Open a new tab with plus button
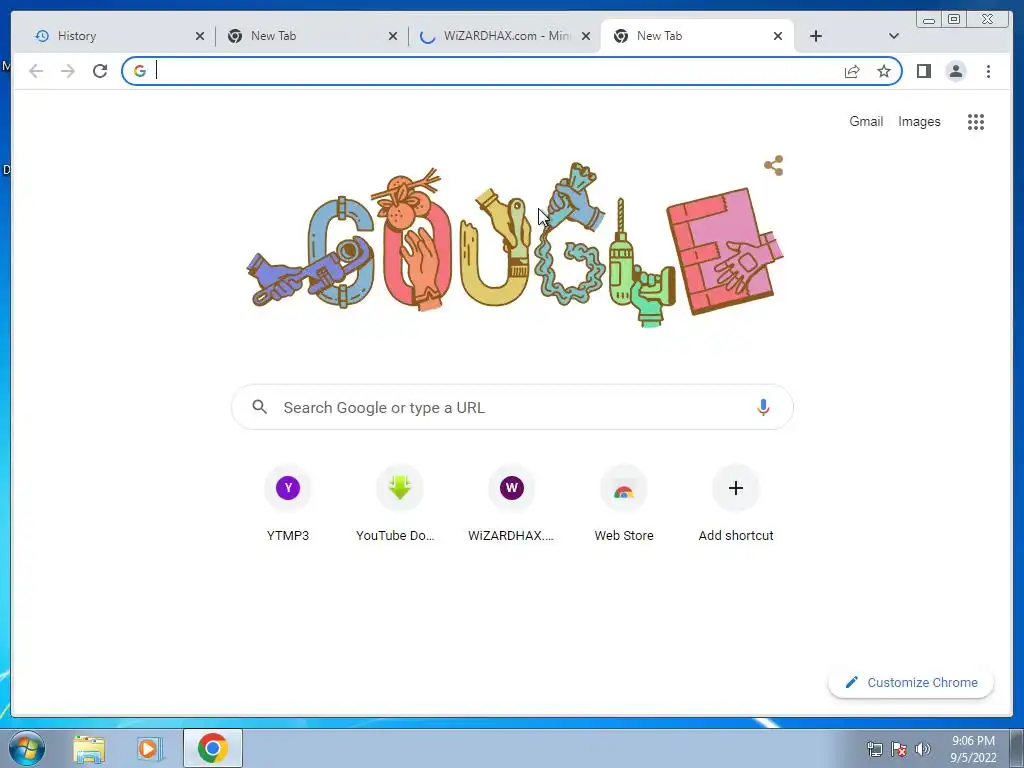 click(816, 36)
